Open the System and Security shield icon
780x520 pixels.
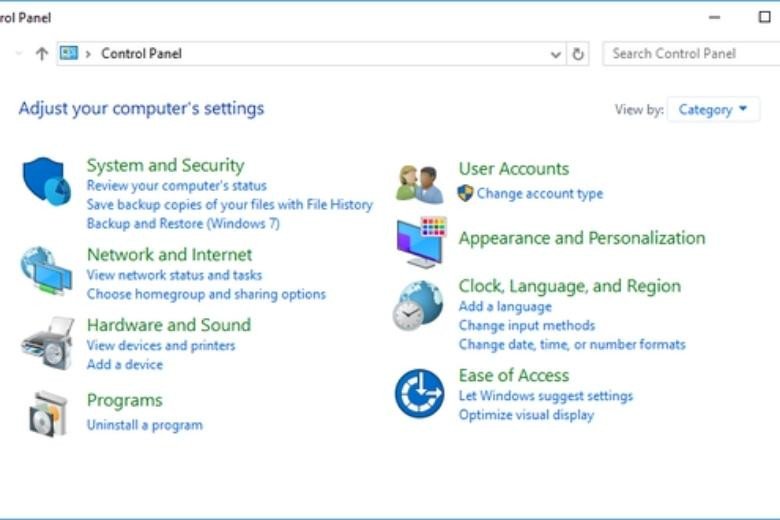[46, 181]
